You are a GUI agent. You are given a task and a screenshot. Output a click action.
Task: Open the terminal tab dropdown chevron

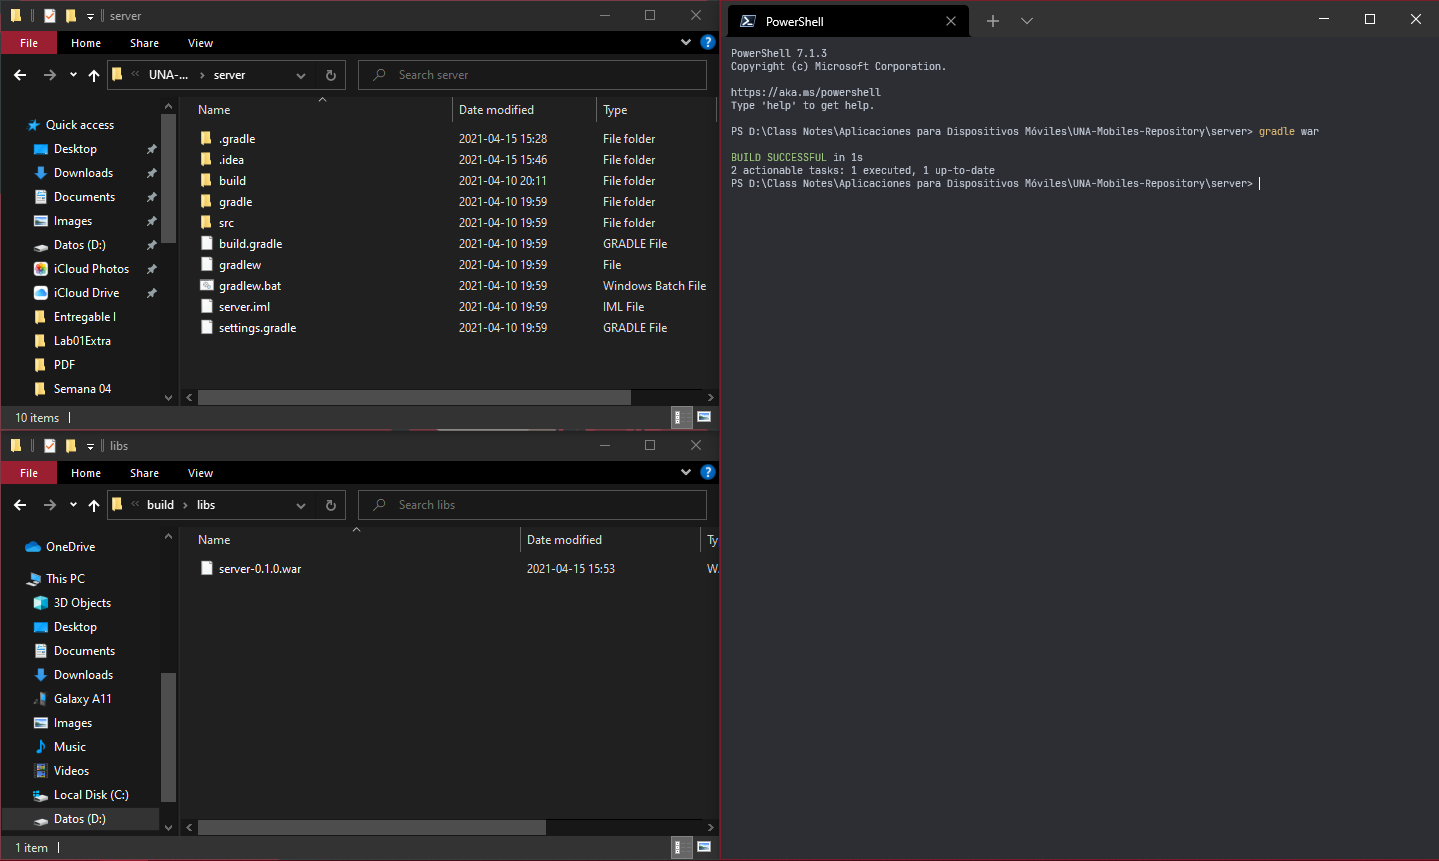(x=1026, y=20)
